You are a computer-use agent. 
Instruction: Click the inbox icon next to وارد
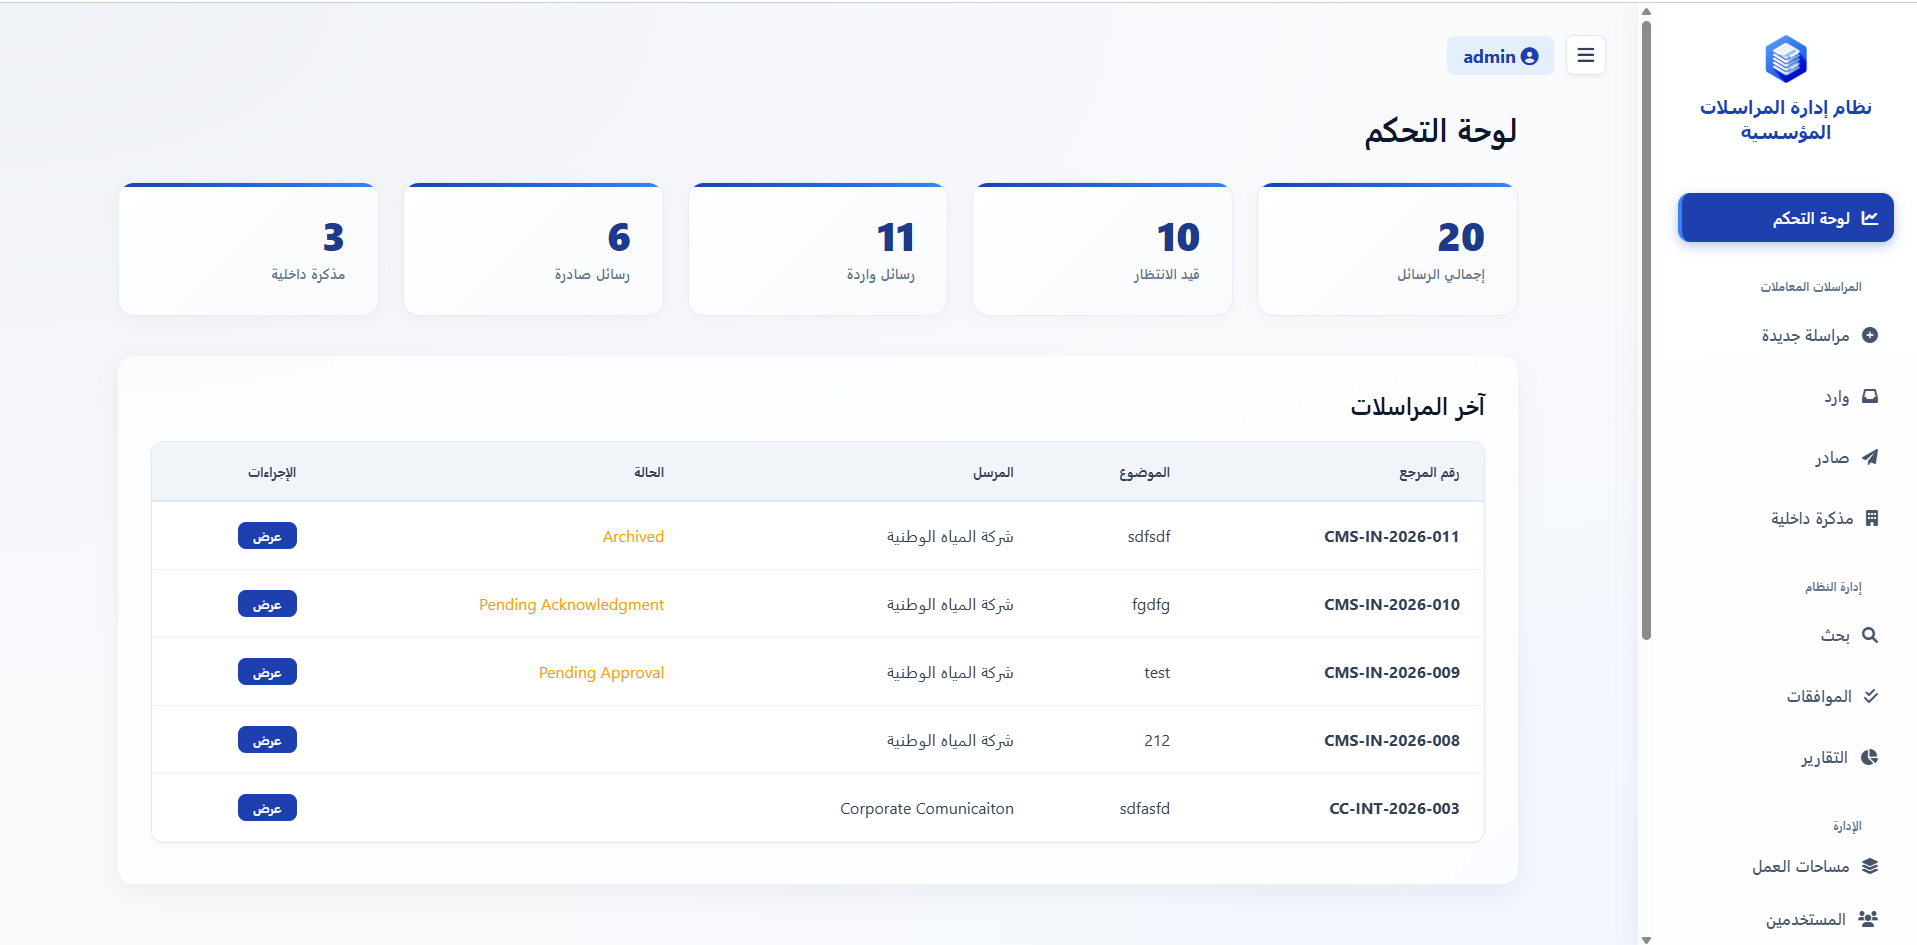click(x=1869, y=397)
